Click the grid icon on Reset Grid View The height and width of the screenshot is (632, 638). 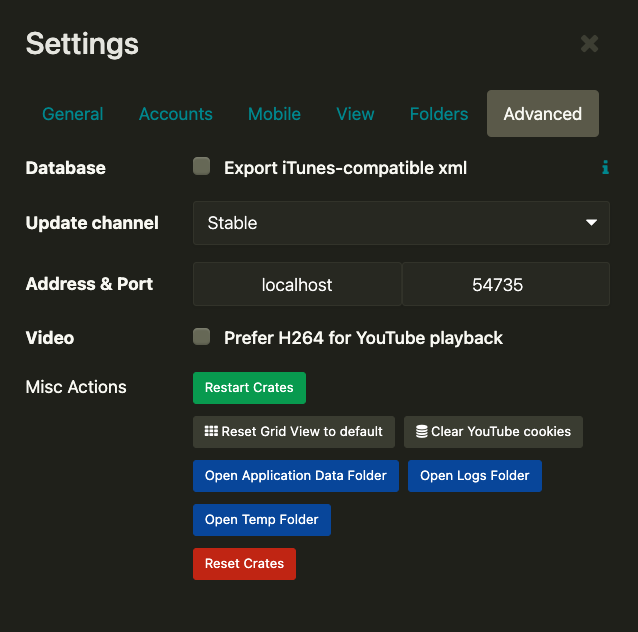coord(211,432)
